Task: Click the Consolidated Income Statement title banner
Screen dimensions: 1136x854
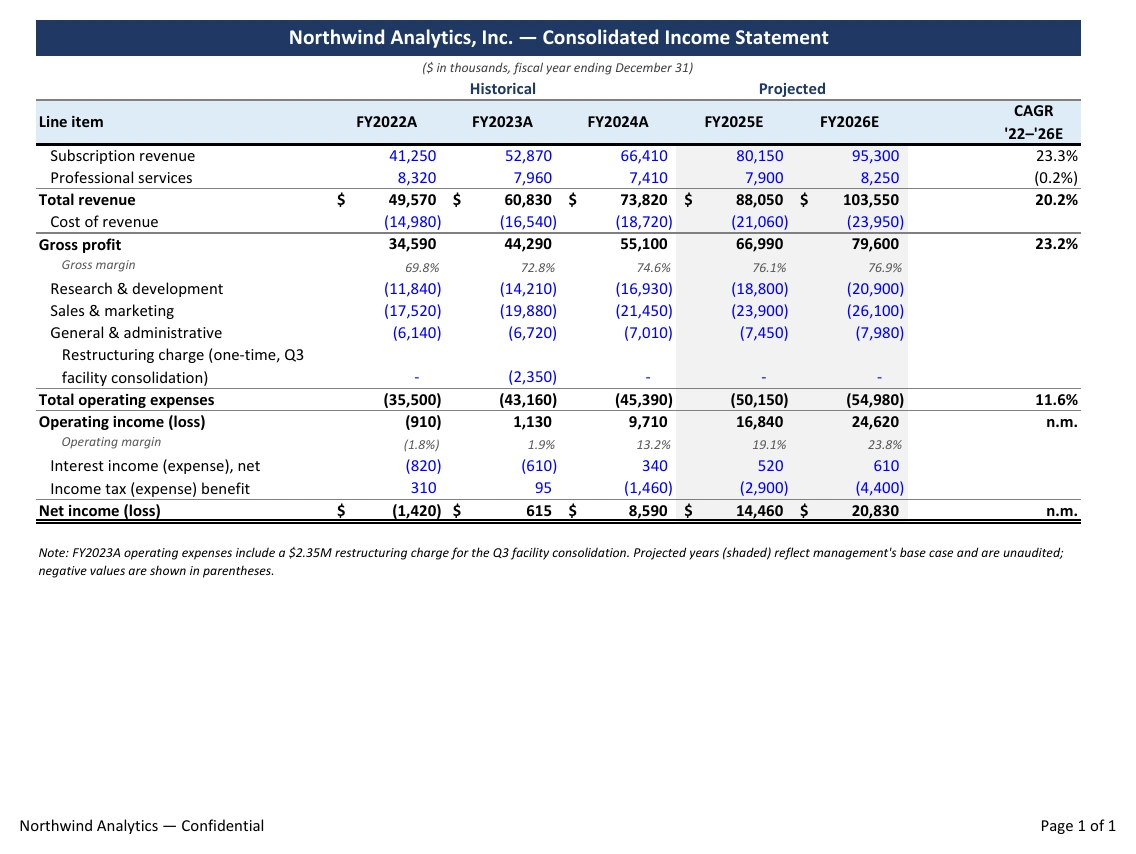Action: point(558,38)
